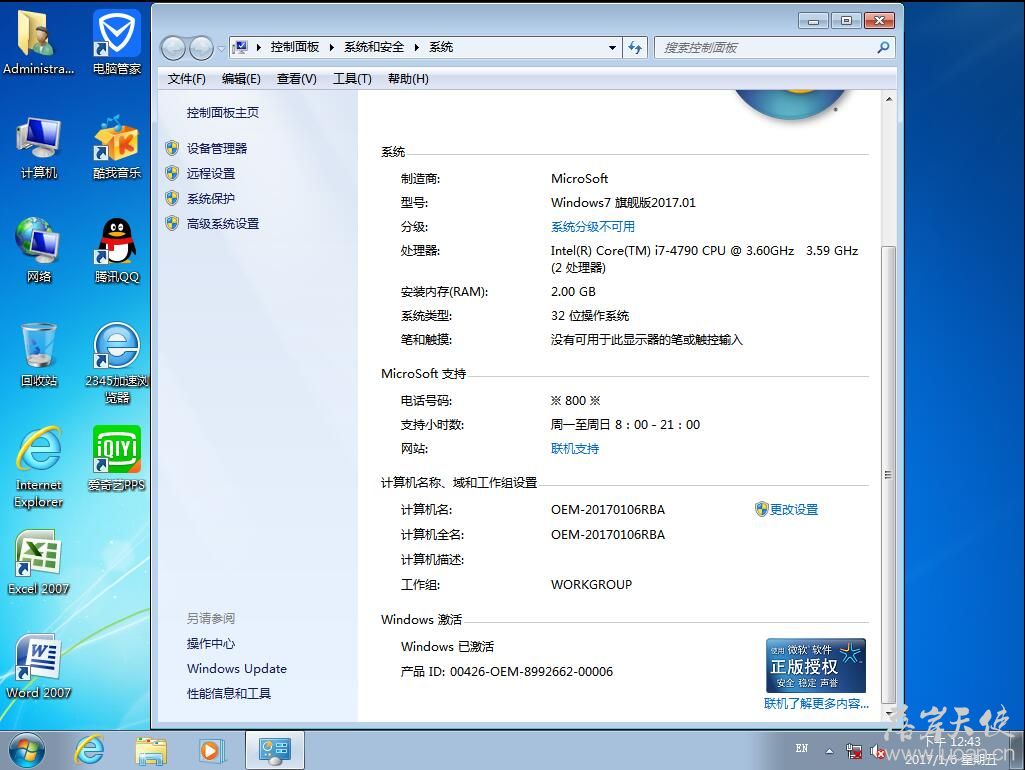Click the 系统分级不可用 link
Image resolution: width=1025 pixels, height=770 pixels.
[593, 227]
